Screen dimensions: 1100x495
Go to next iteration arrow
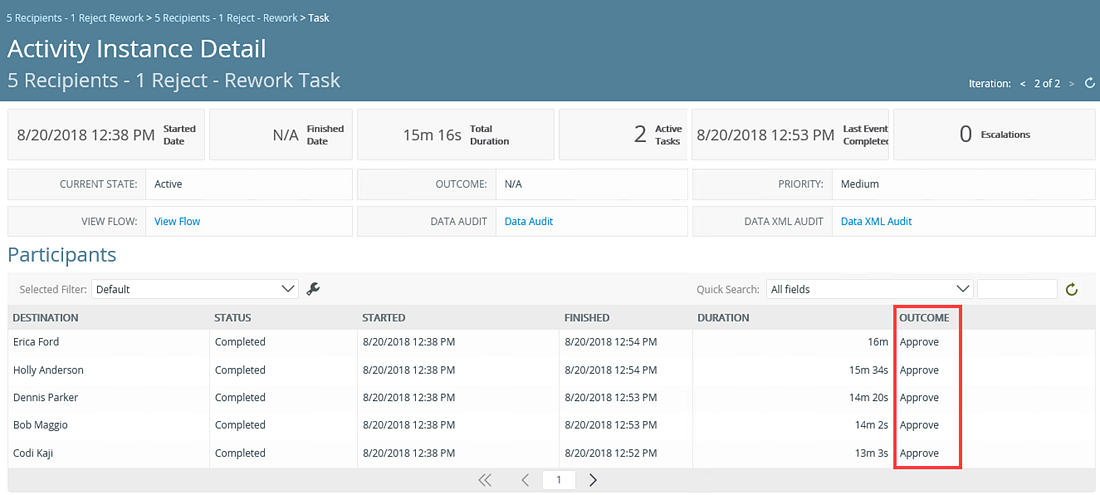[1072, 84]
